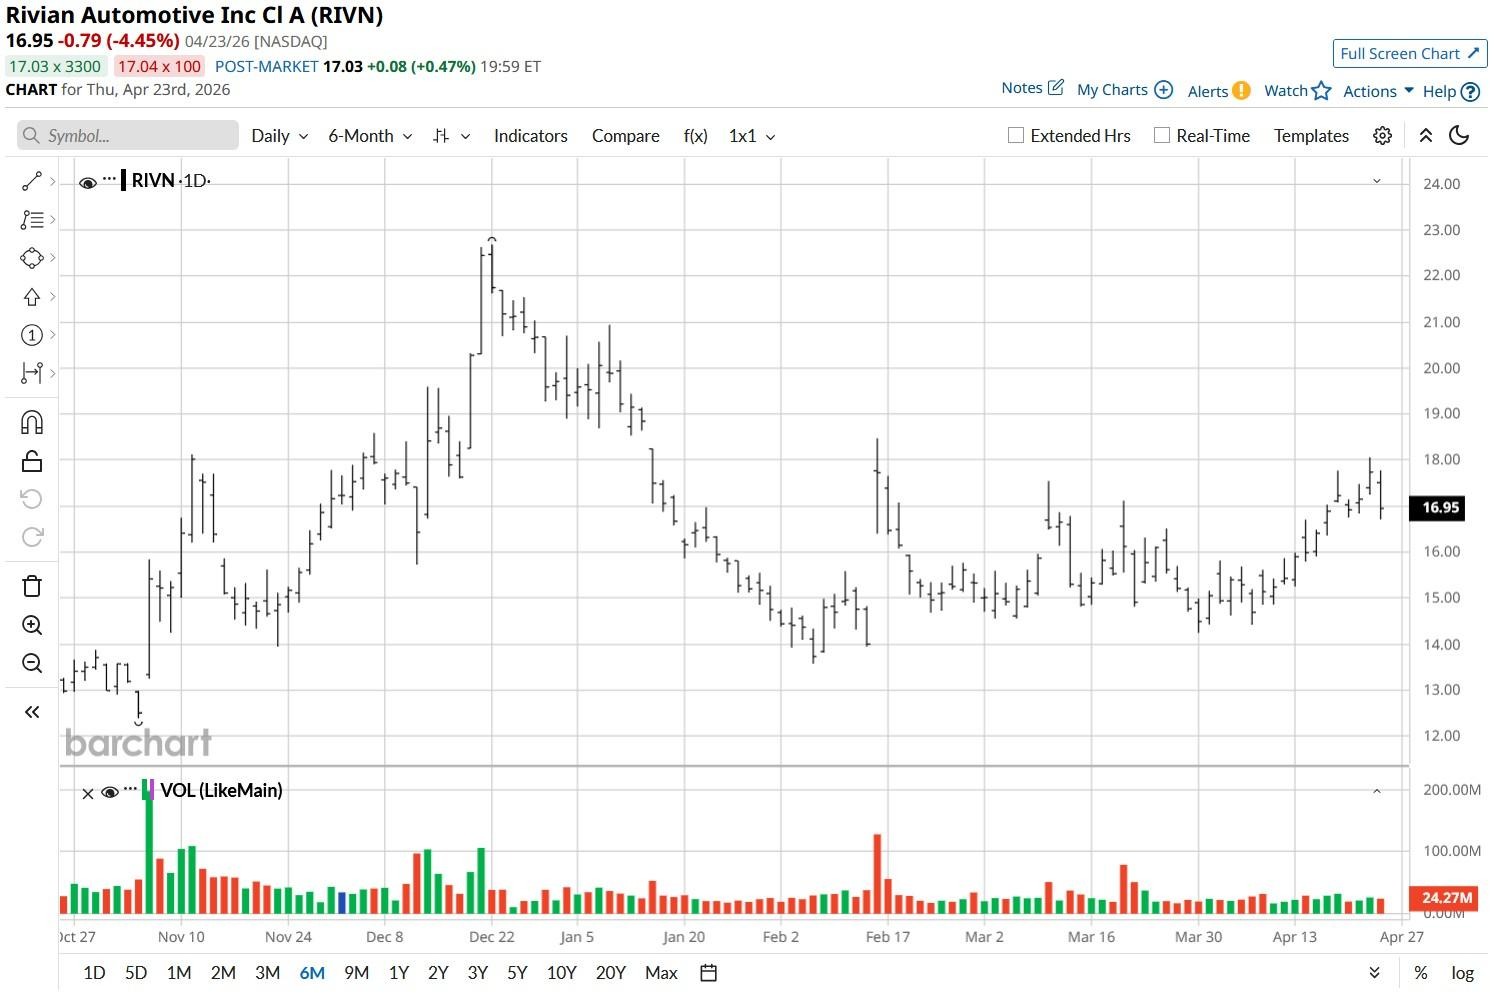Click the Alerts exclamation icon
This screenshot has height=996, width=1494.
coord(1241,90)
